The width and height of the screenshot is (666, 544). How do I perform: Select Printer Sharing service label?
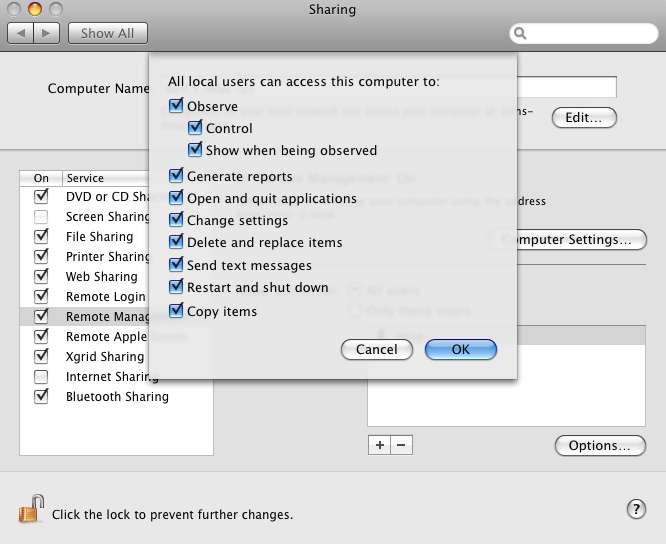tap(107, 256)
